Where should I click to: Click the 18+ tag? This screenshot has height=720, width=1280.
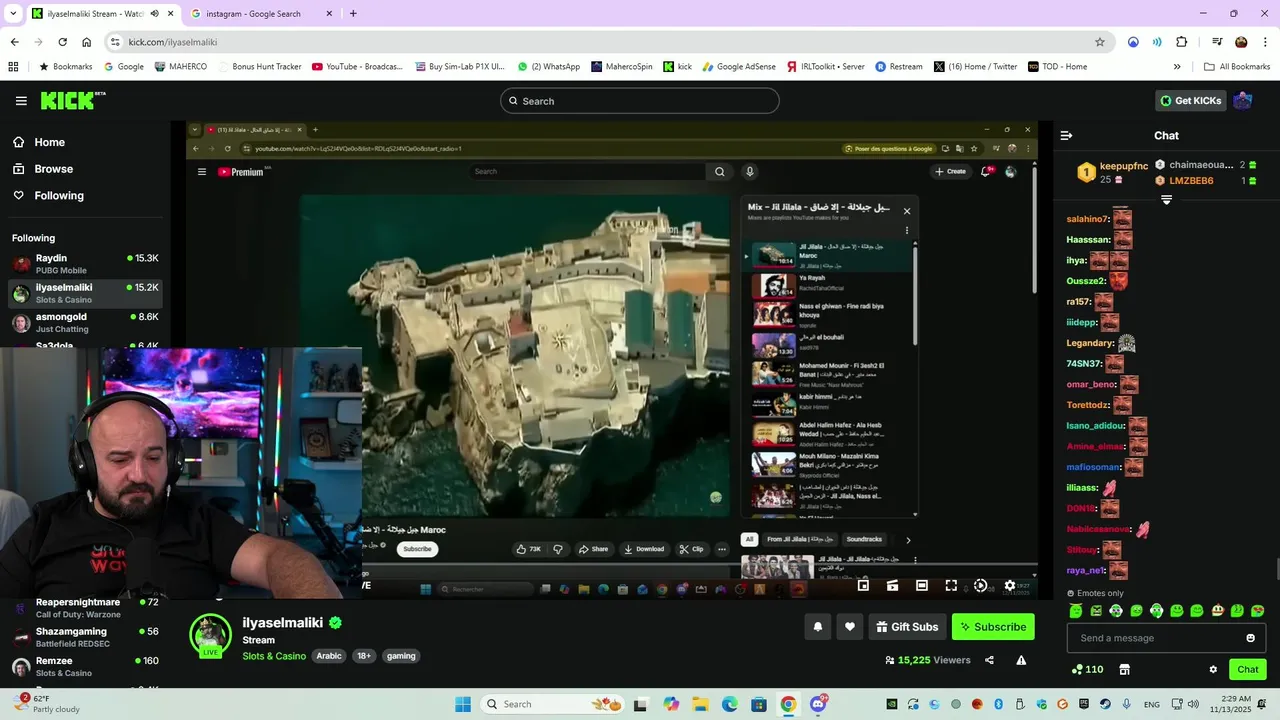pos(364,656)
